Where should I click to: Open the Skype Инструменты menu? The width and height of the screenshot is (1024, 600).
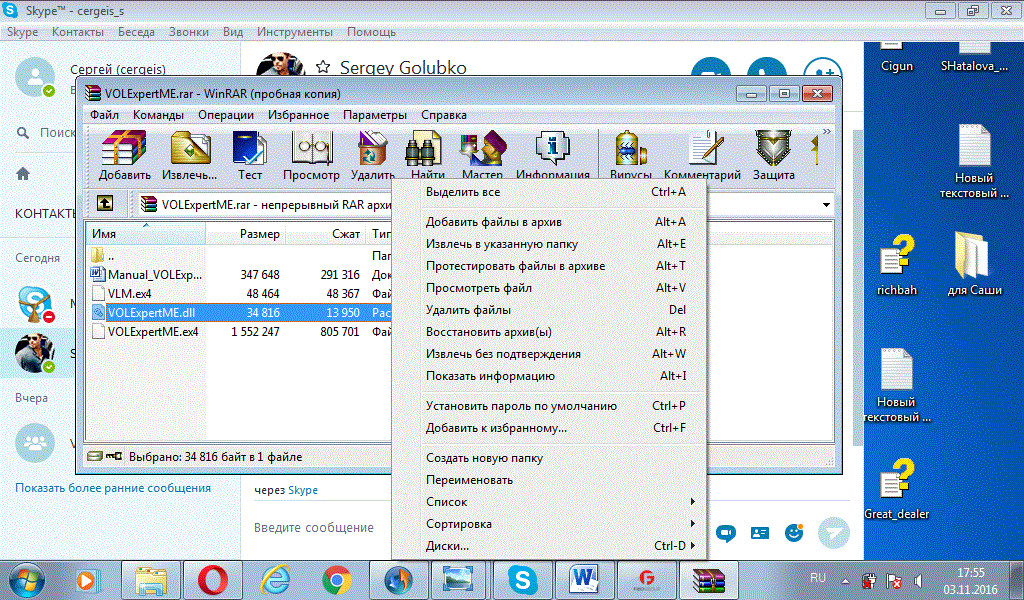click(x=295, y=32)
